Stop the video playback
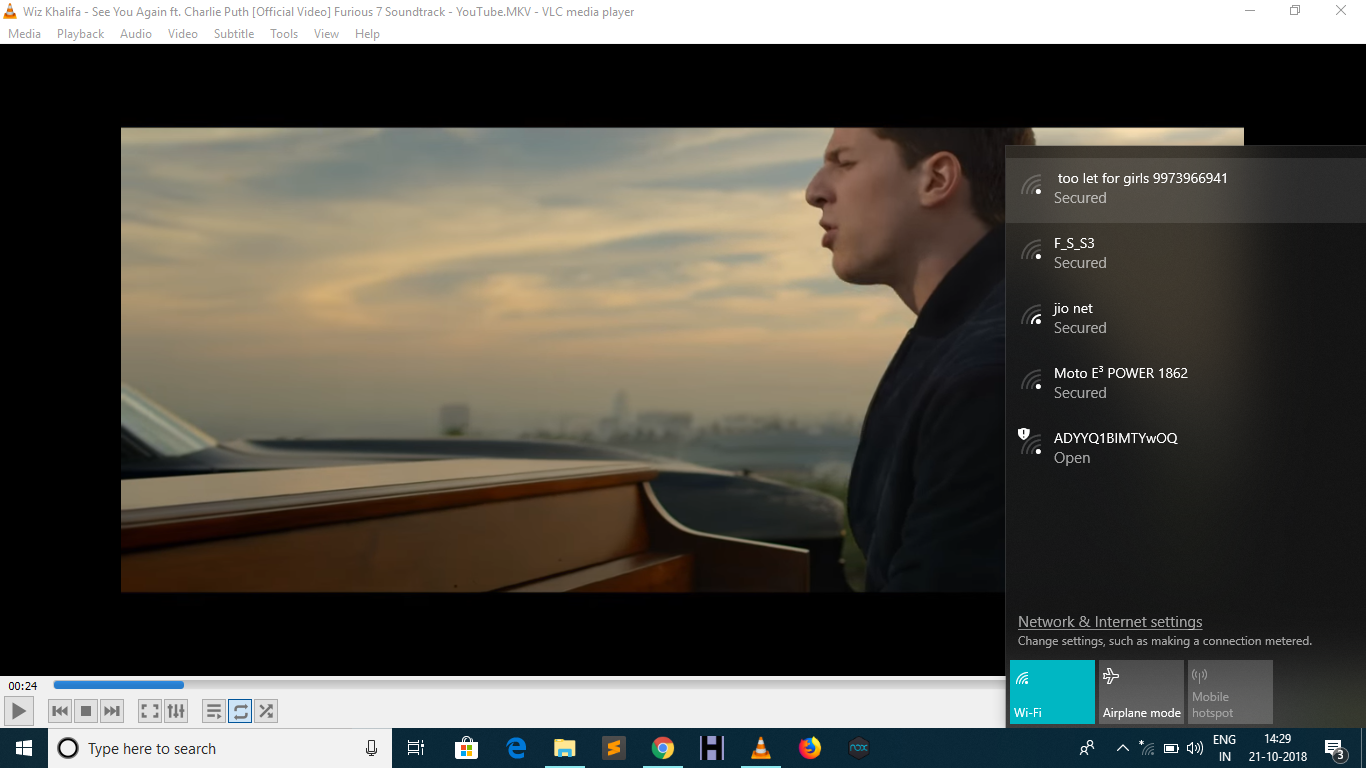Image resolution: width=1366 pixels, height=768 pixels. click(86, 711)
